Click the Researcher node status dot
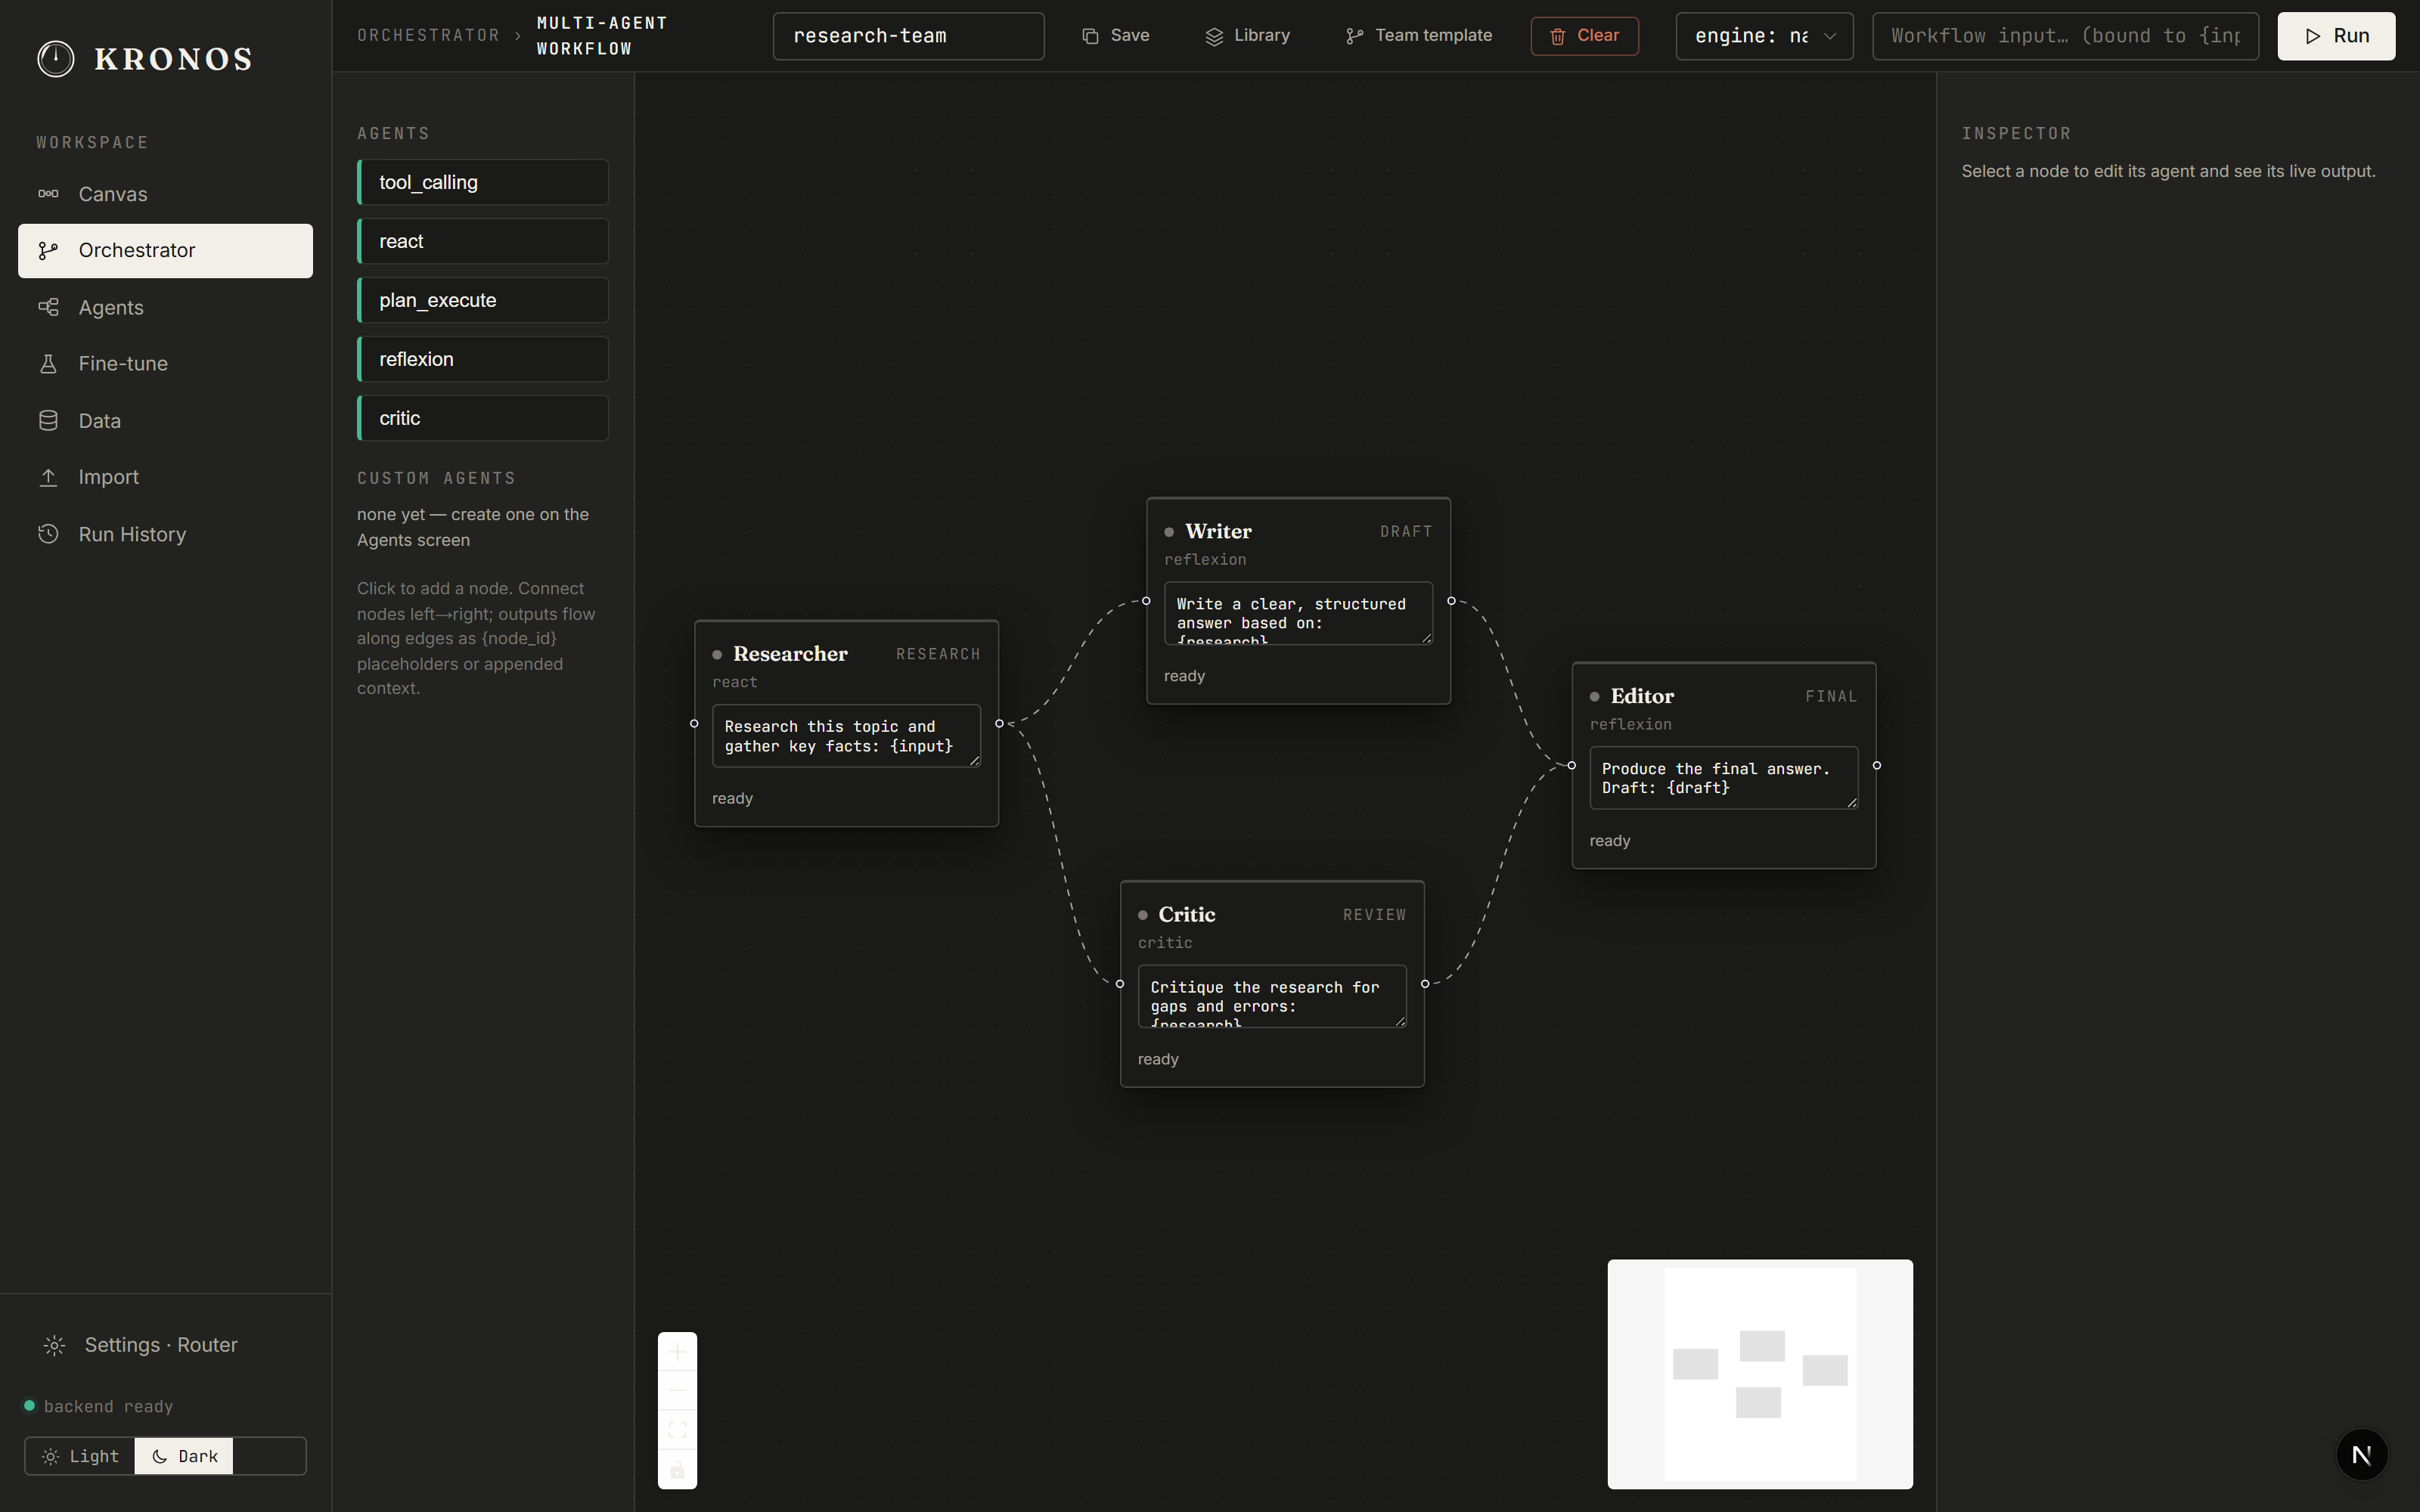Viewport: 2420px width, 1512px height. point(717,655)
